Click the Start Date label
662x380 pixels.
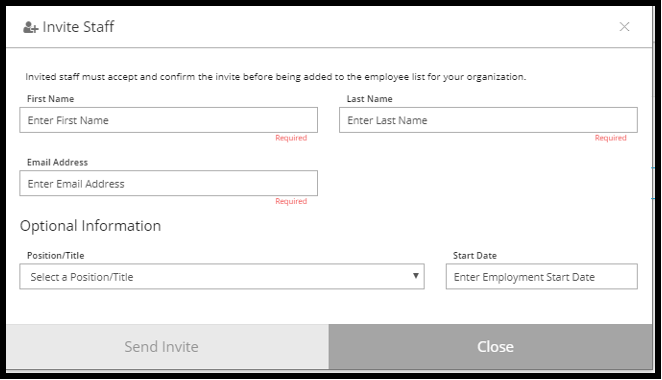click(x=475, y=255)
